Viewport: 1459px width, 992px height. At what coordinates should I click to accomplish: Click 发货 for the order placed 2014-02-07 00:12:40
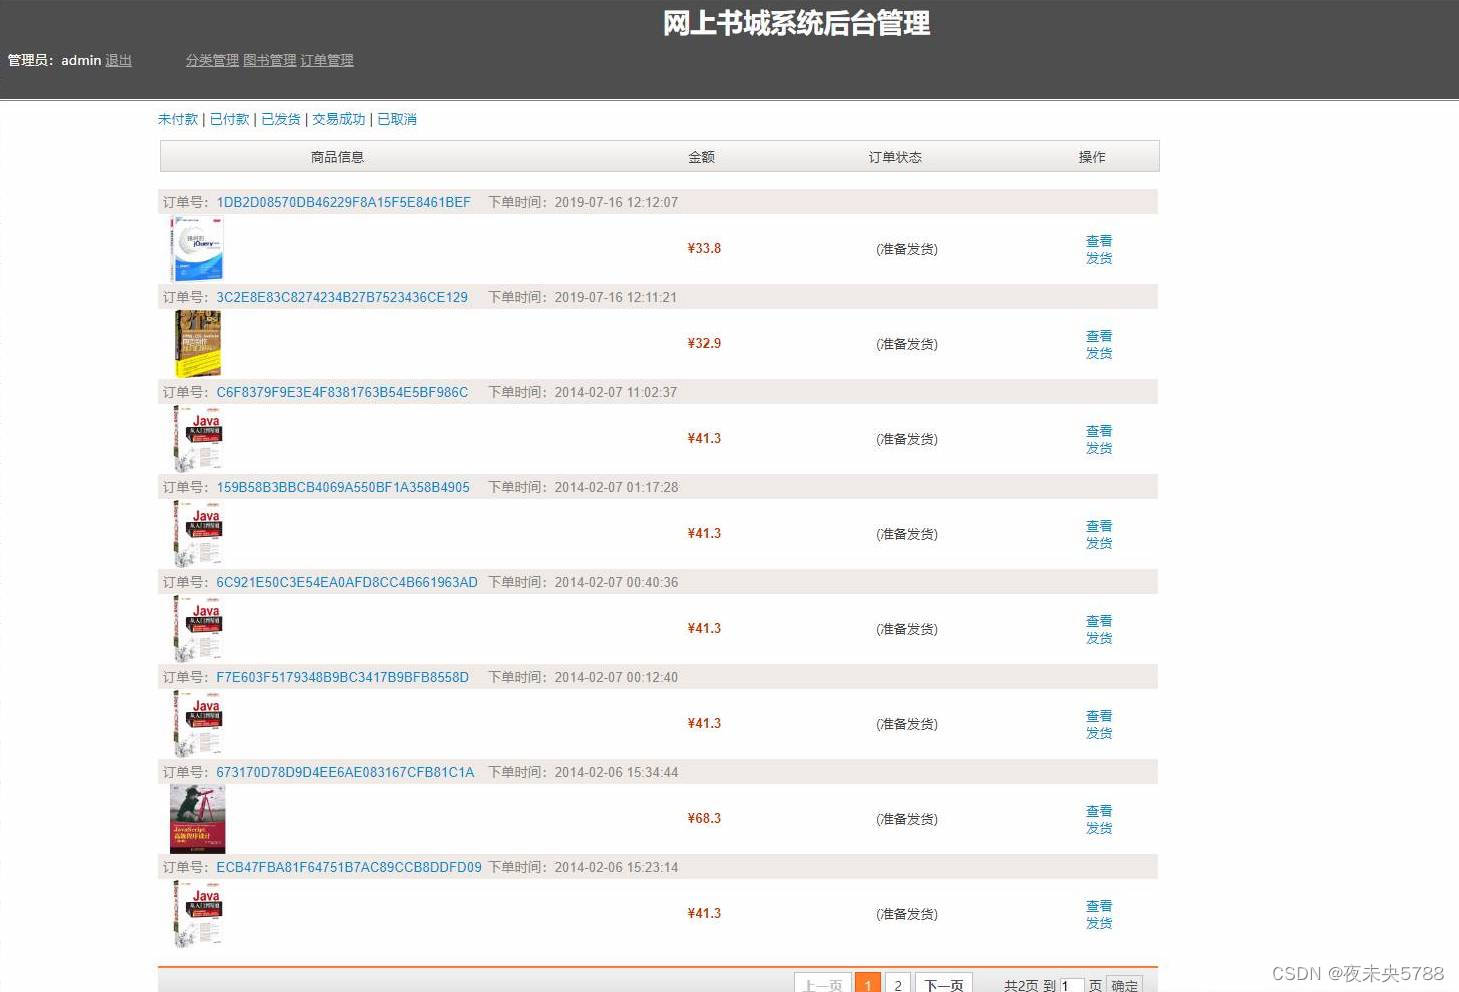1099,733
